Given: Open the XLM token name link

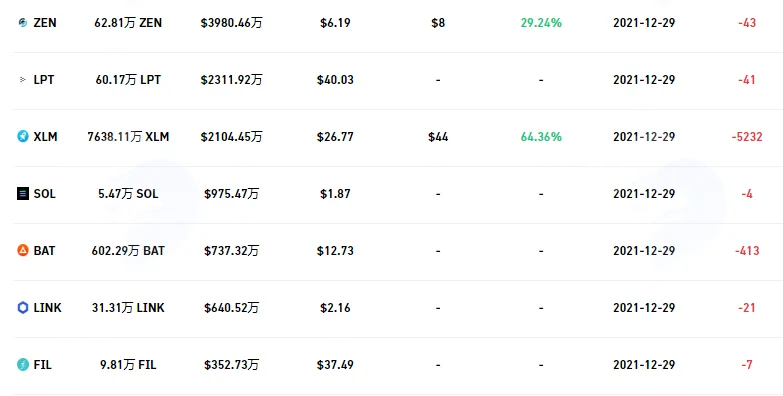Looking at the screenshot, I should click(x=45, y=137).
